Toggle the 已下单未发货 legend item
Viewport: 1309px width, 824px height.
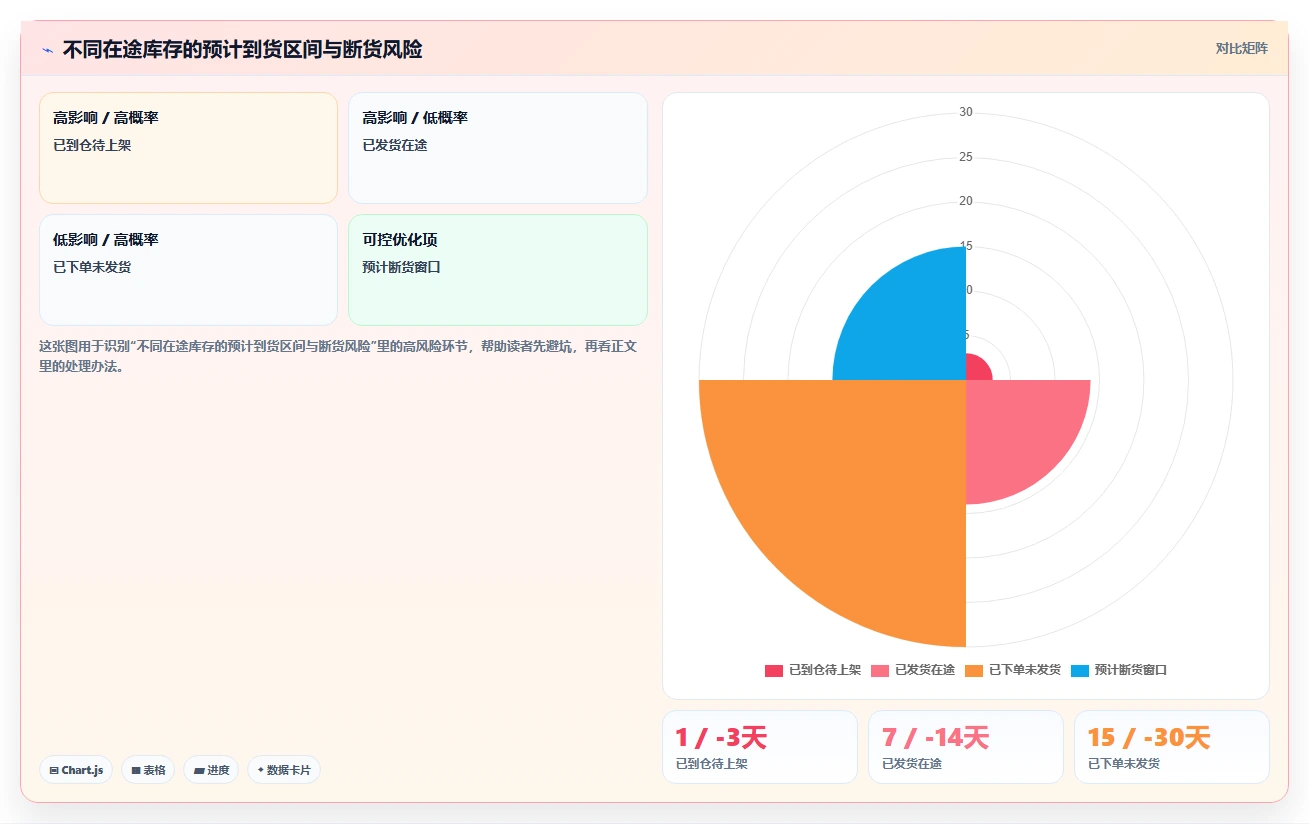coord(1013,670)
